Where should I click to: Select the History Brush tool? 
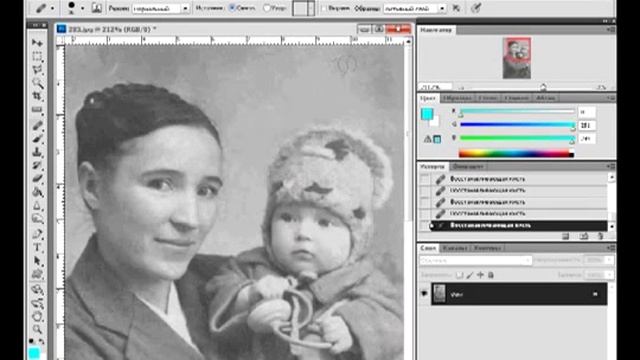click(37, 165)
